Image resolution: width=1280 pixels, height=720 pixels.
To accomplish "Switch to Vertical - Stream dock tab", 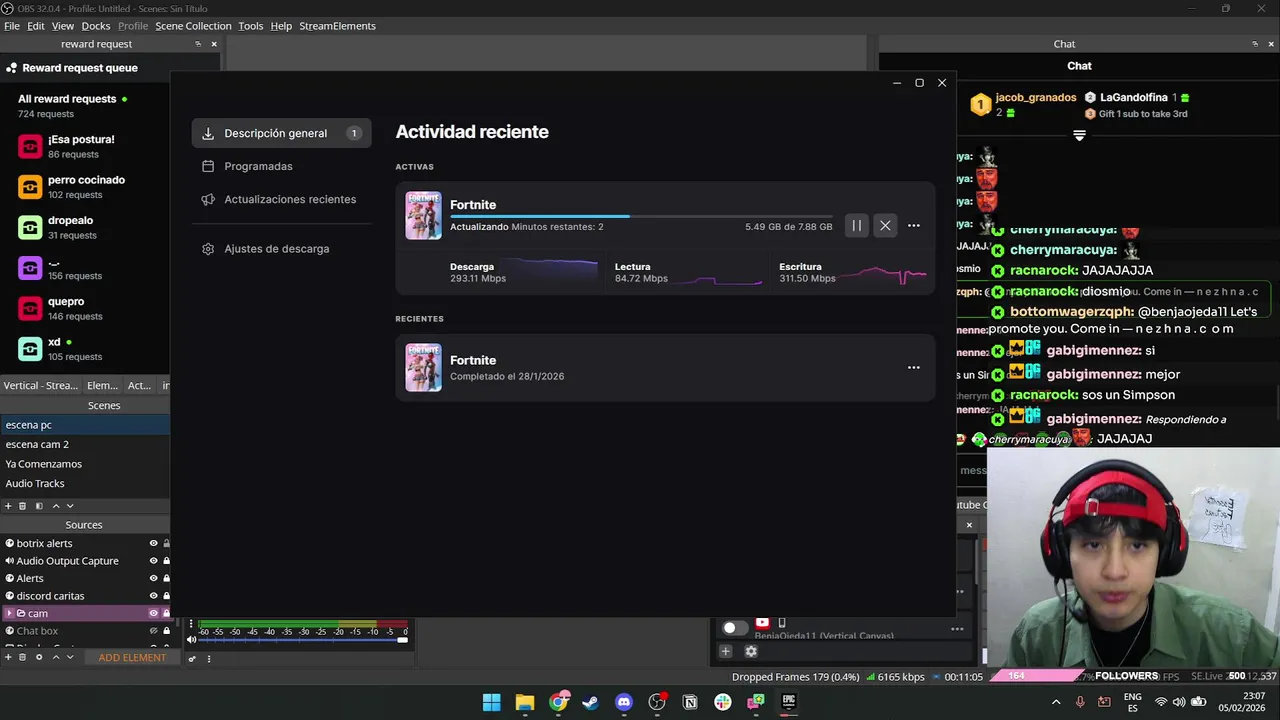I will (x=41, y=385).
